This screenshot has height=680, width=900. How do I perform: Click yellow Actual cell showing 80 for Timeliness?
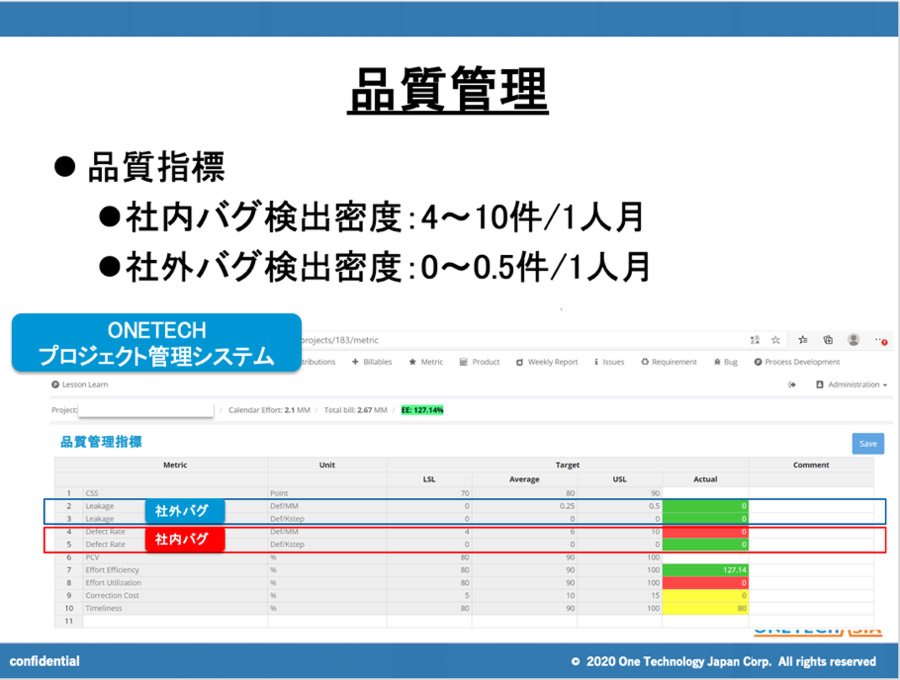point(705,608)
